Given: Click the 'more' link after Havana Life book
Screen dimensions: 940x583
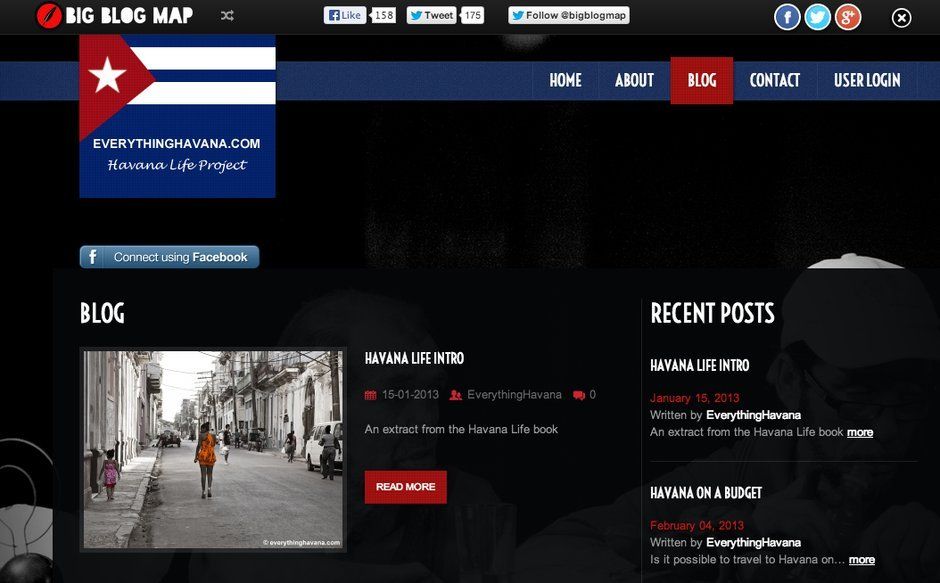Looking at the screenshot, I should pyautogui.click(x=860, y=432).
